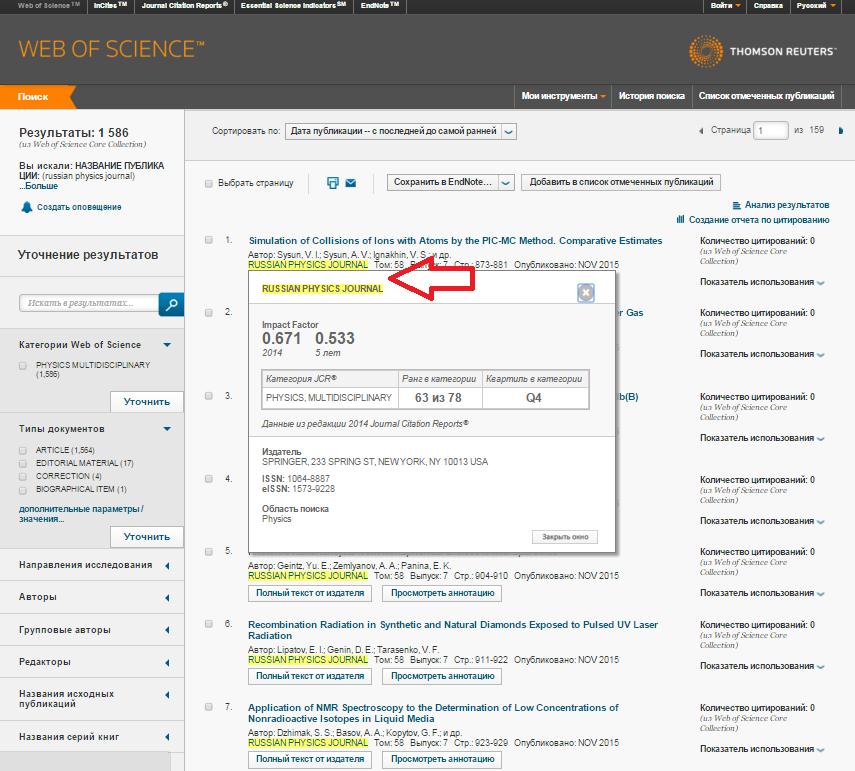Click the ...Больше link under the search query

tap(38, 186)
